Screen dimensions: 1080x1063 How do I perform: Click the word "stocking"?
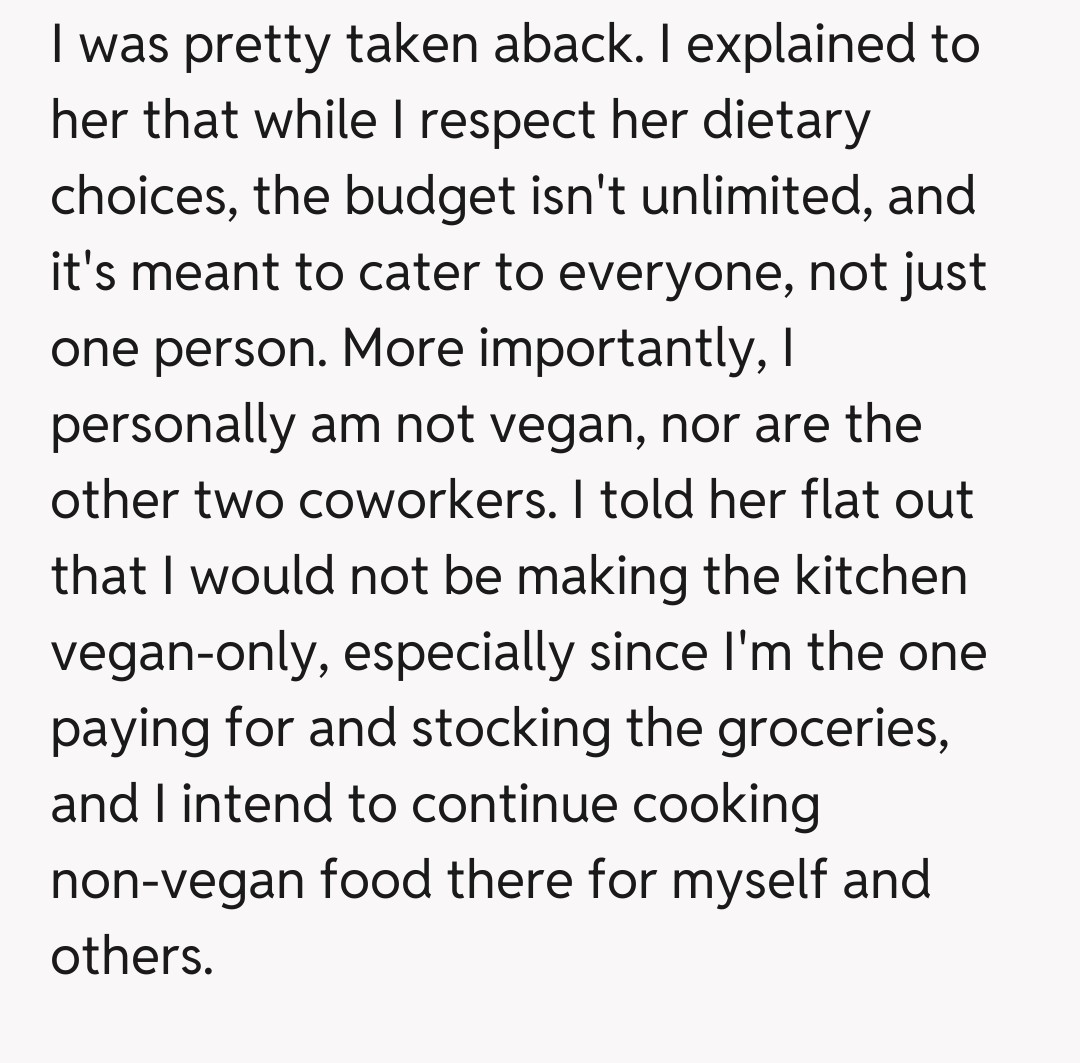[x=508, y=728]
